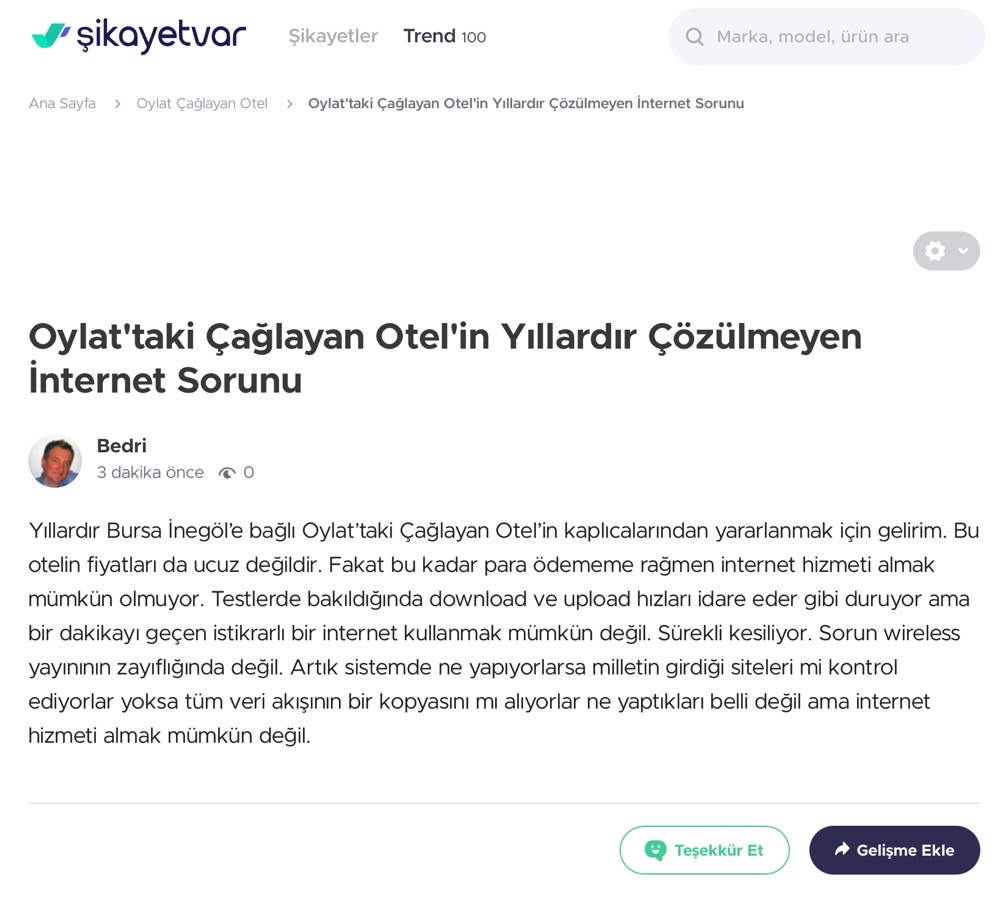Screen dimensions: 1000x901
Task: Click the share arrow on Gelişme Ekle
Action: (x=842, y=849)
